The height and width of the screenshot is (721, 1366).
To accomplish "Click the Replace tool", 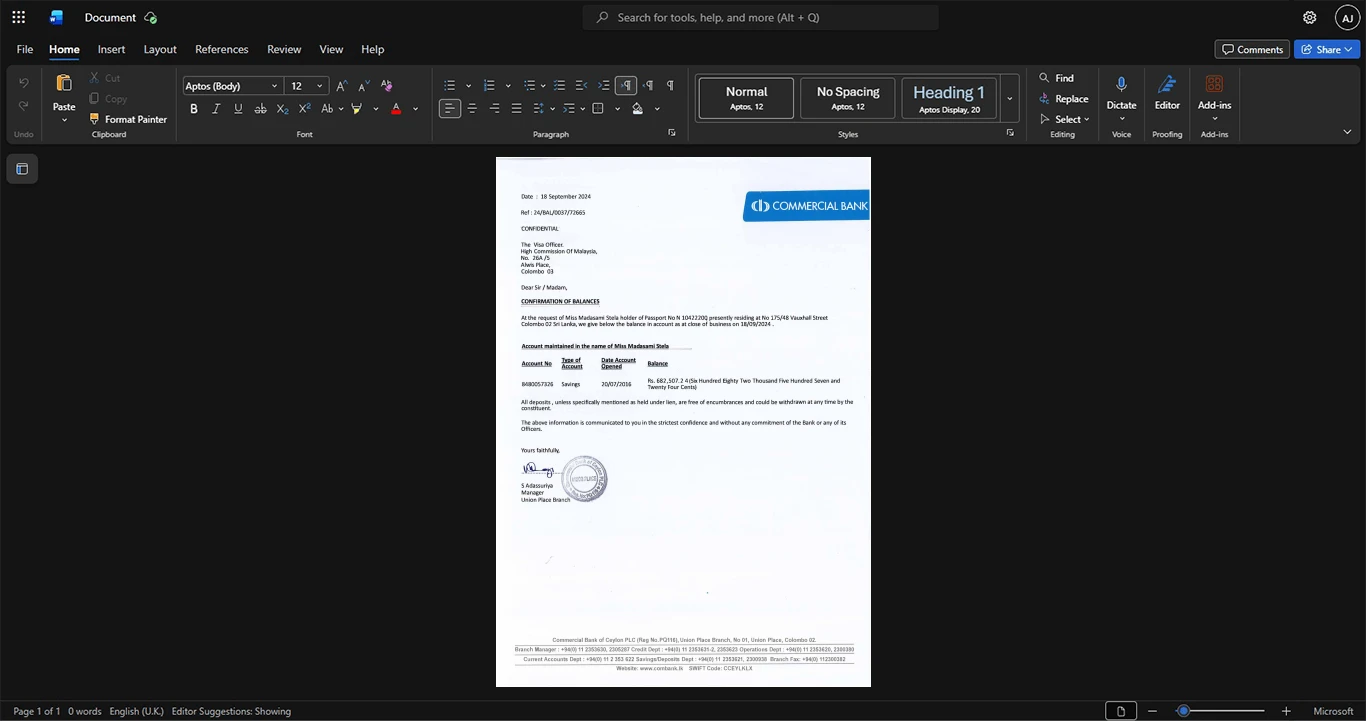I will click(x=1063, y=99).
